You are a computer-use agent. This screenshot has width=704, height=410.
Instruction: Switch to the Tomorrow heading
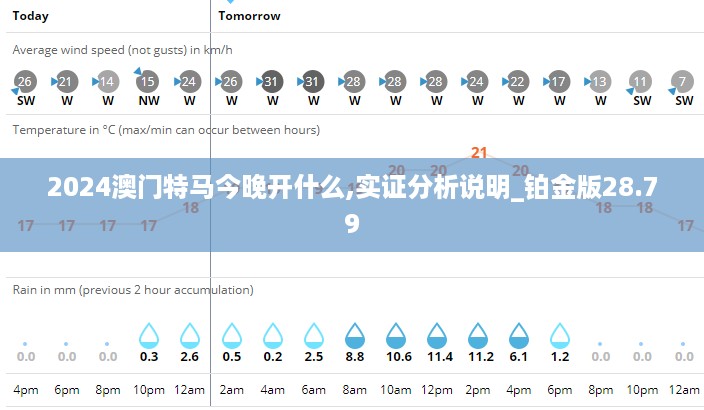click(x=249, y=16)
